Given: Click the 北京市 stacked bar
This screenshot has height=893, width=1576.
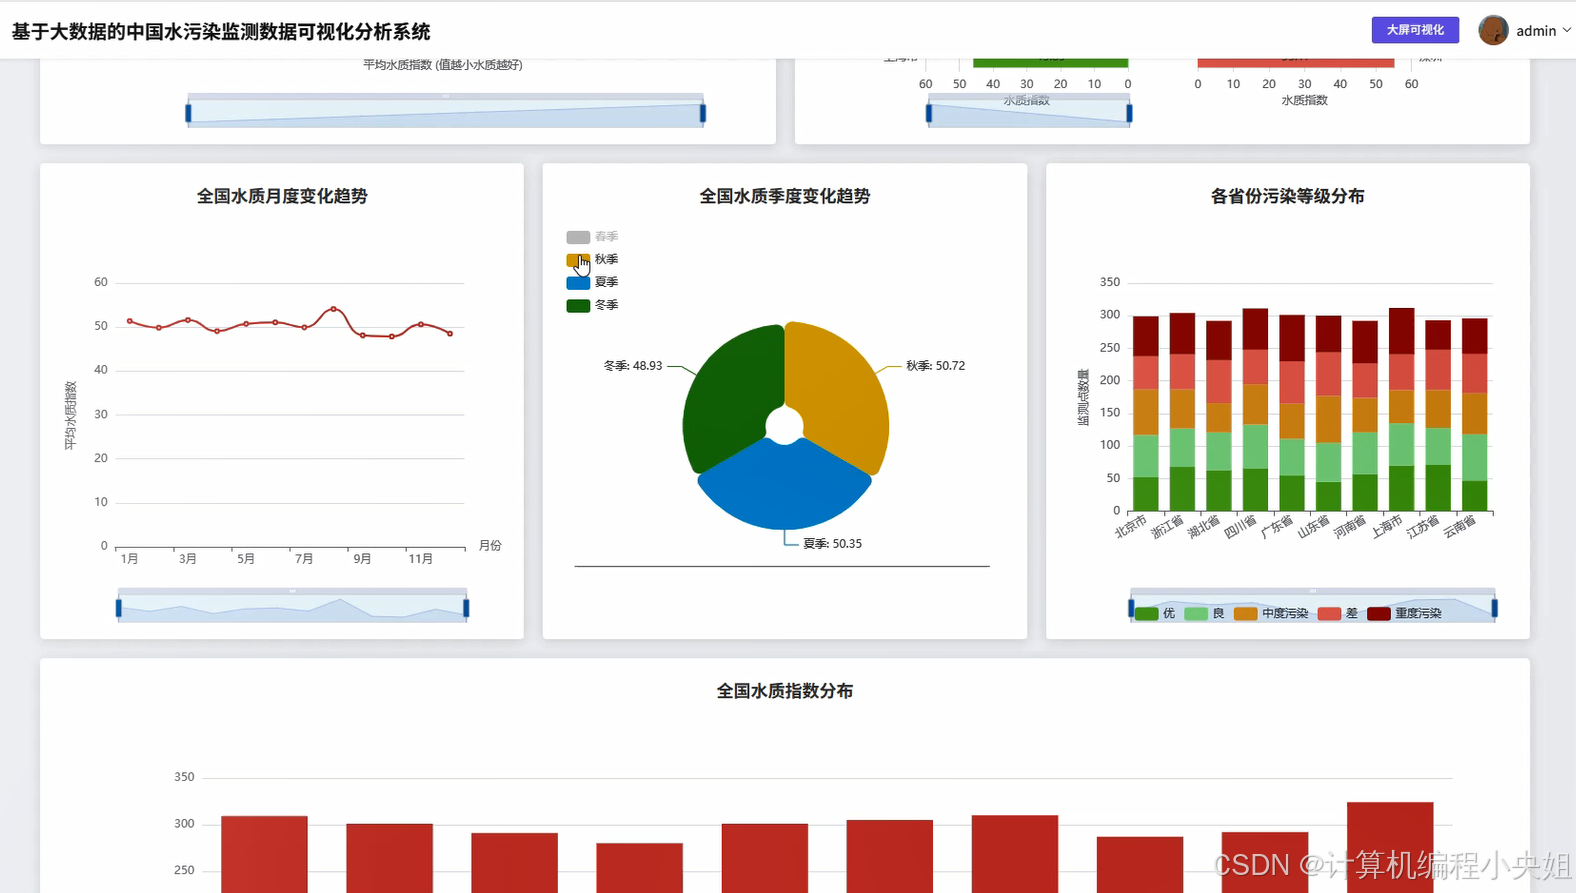Looking at the screenshot, I should point(1145,414).
